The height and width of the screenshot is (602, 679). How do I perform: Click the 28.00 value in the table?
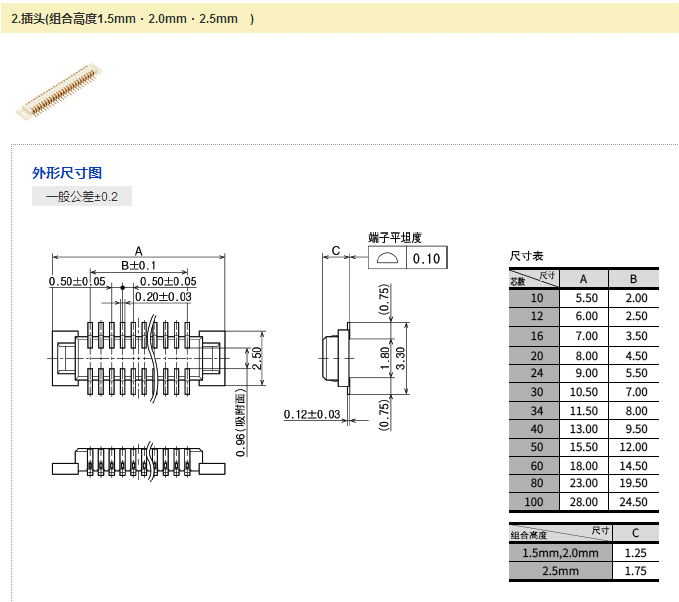click(586, 502)
